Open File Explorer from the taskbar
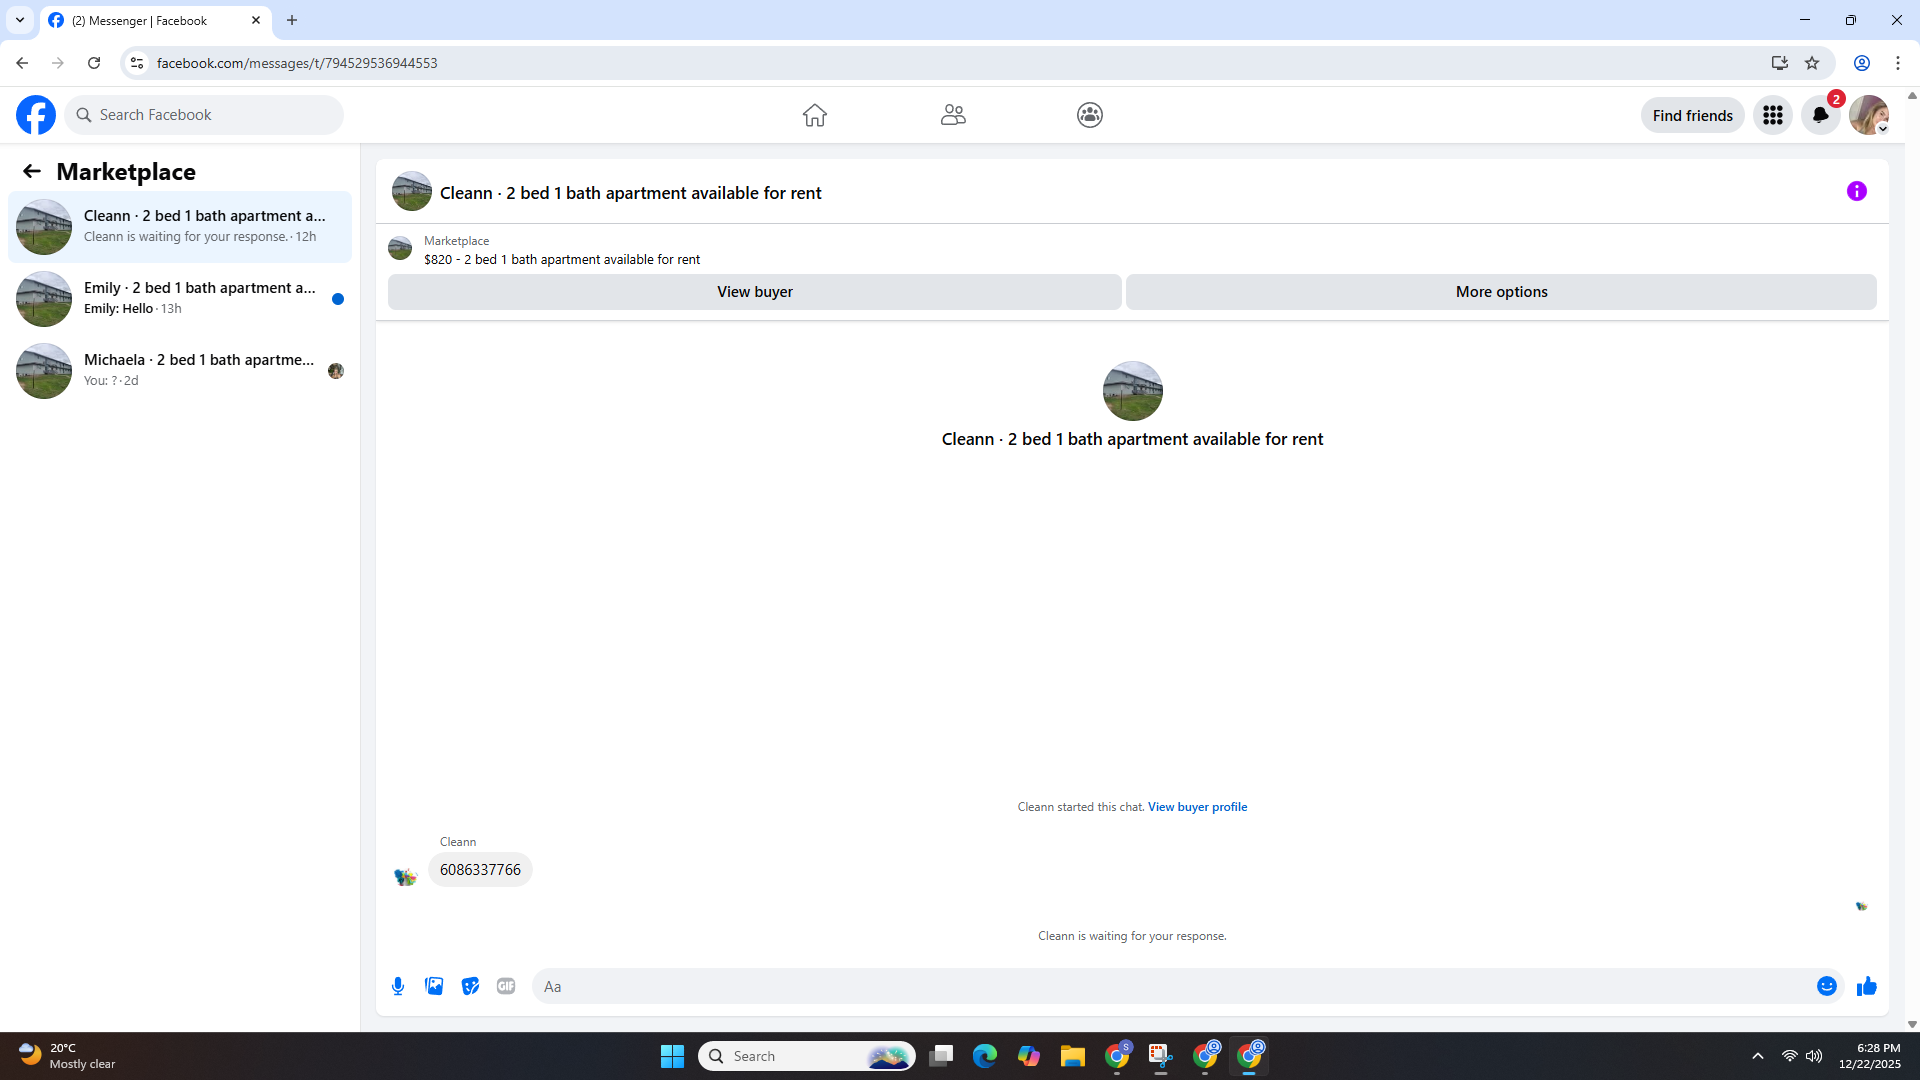This screenshot has height=1080, width=1920. (x=1072, y=1056)
